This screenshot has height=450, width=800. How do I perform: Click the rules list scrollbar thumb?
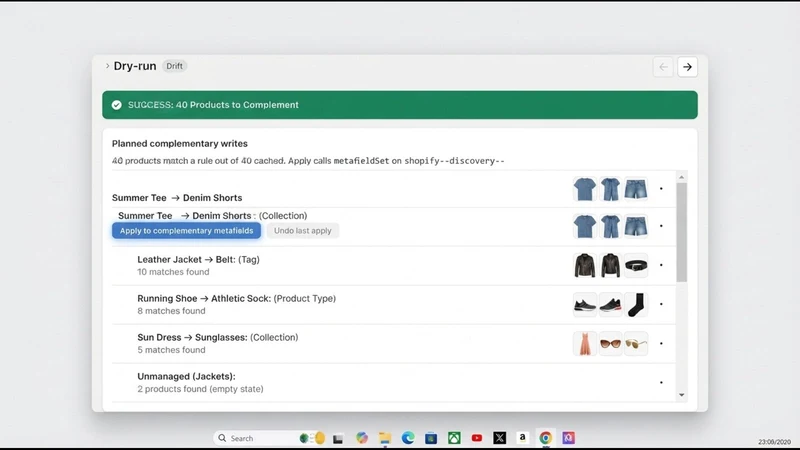[x=682, y=232]
